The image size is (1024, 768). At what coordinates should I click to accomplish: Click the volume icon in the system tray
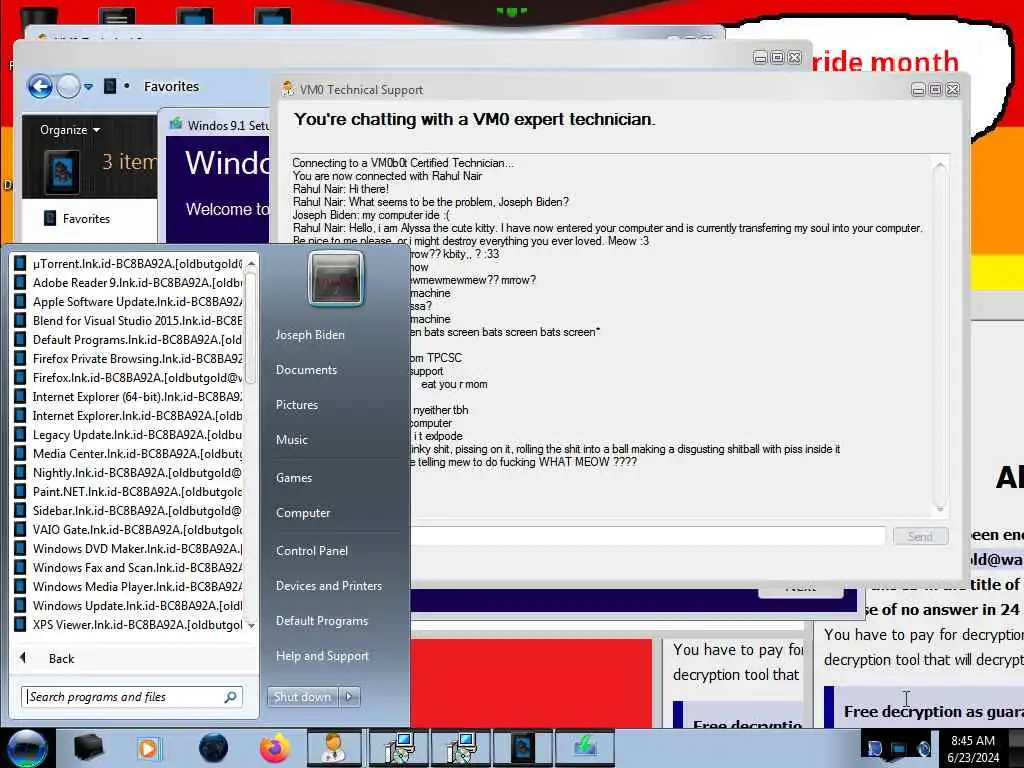click(x=924, y=748)
